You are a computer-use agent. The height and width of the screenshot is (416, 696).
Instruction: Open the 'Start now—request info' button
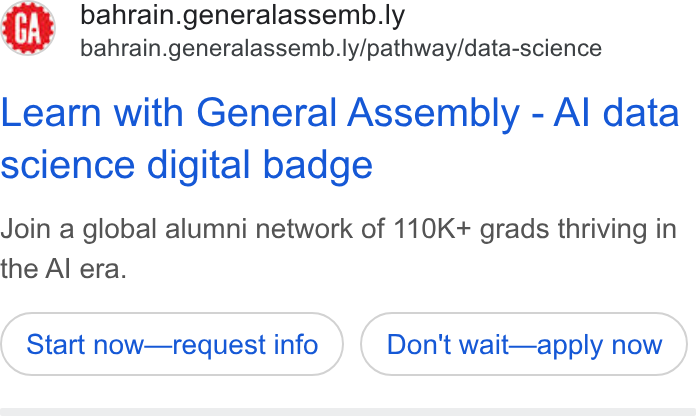point(172,344)
